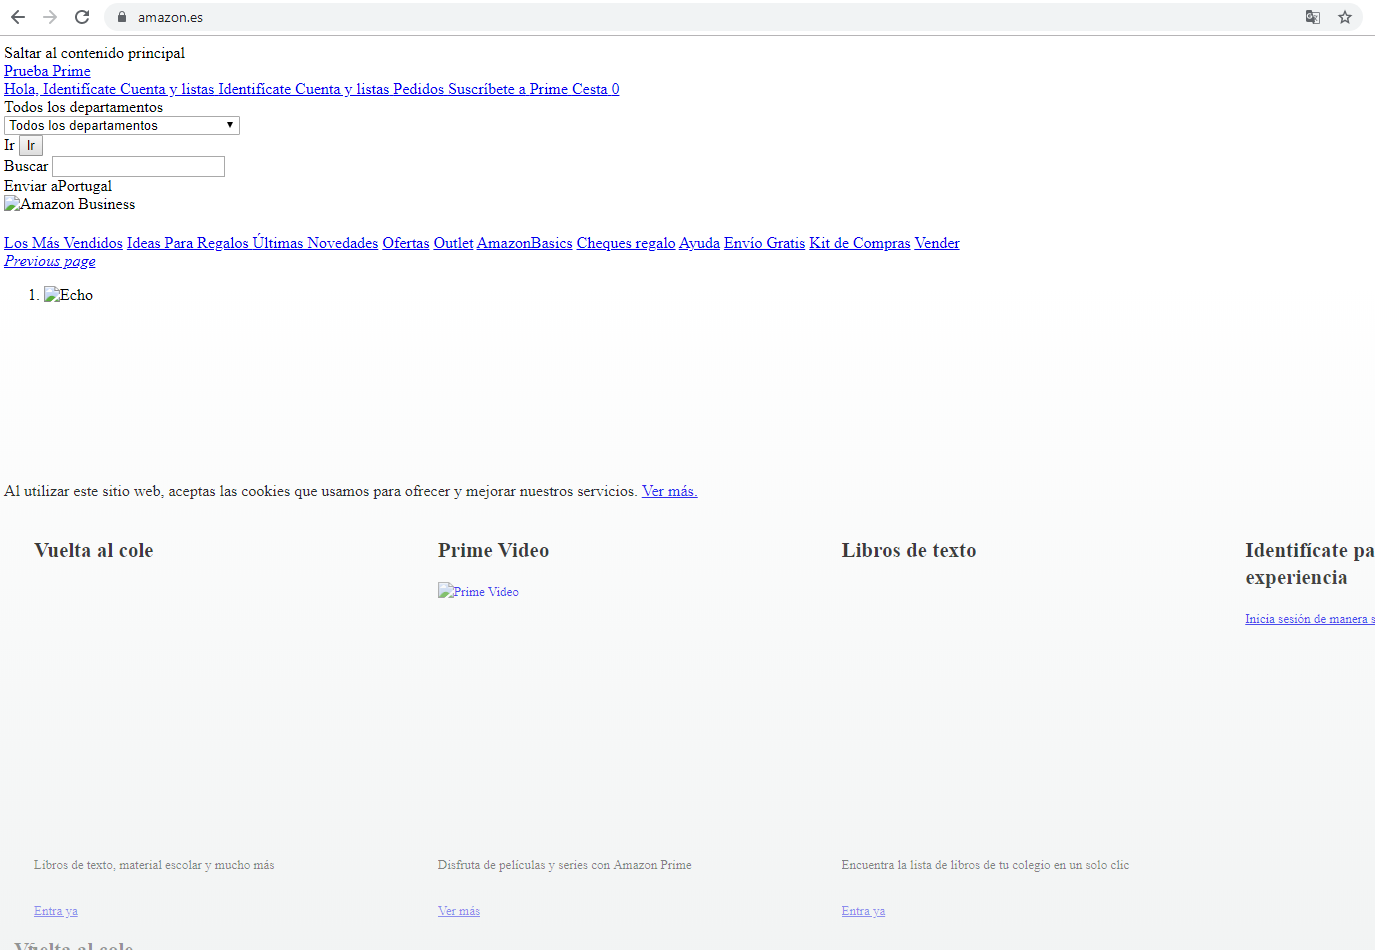Screen dimensions: 1375x950
Task: Click the Echo broken image item
Action: point(68,295)
